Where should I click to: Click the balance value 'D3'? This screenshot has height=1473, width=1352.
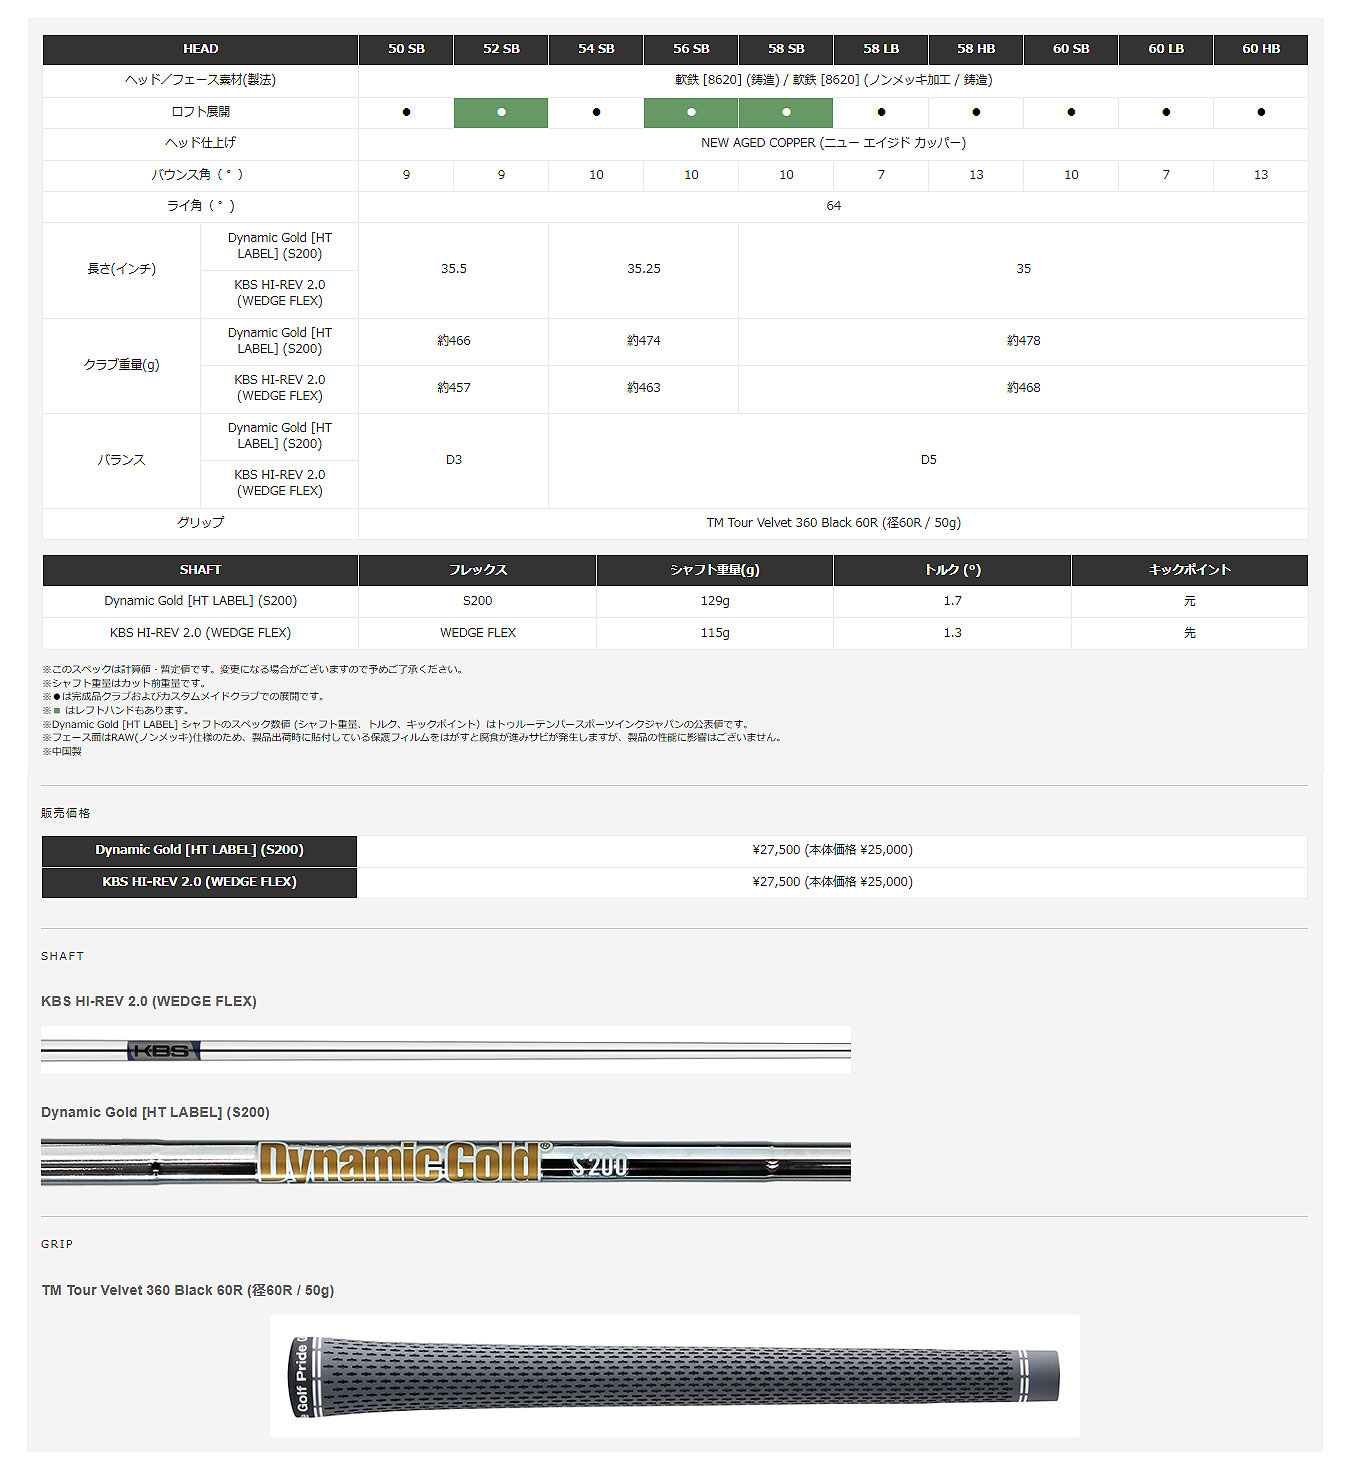click(454, 460)
